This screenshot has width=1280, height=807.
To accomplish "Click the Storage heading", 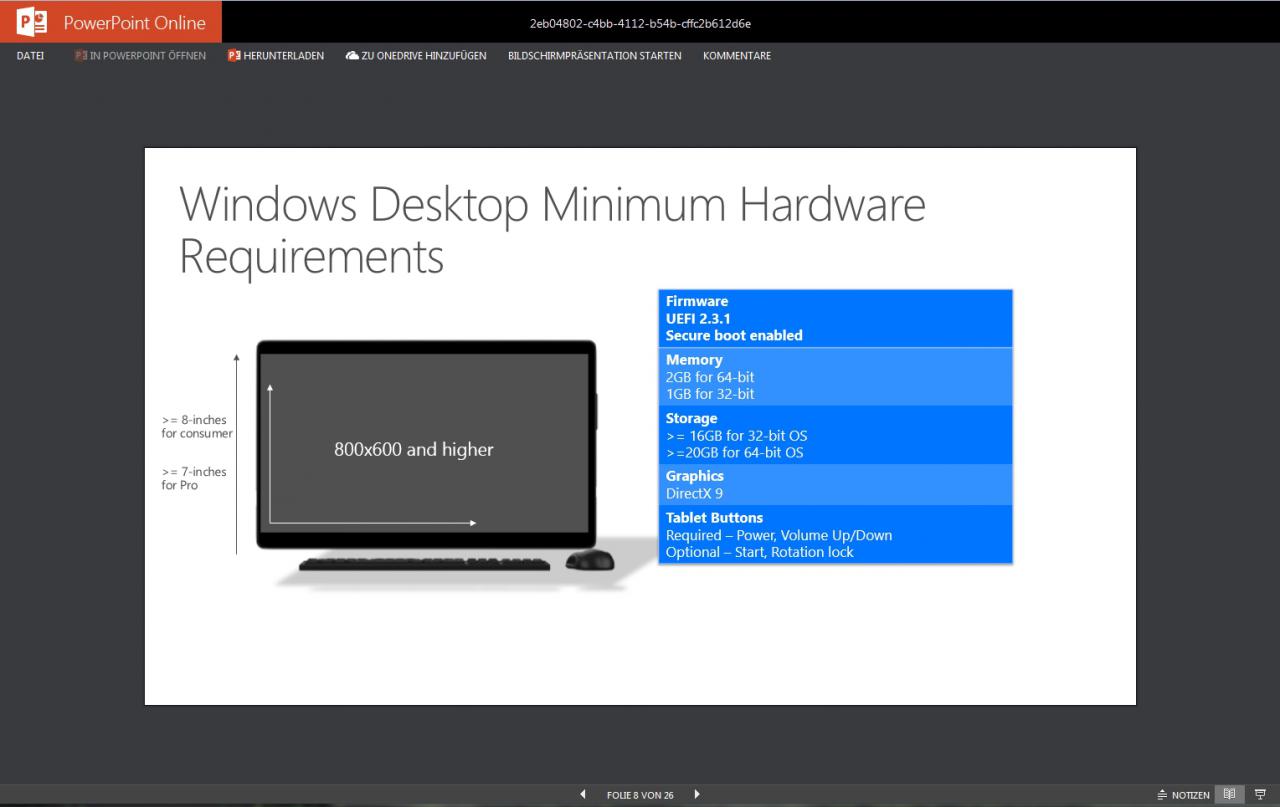I will (691, 418).
